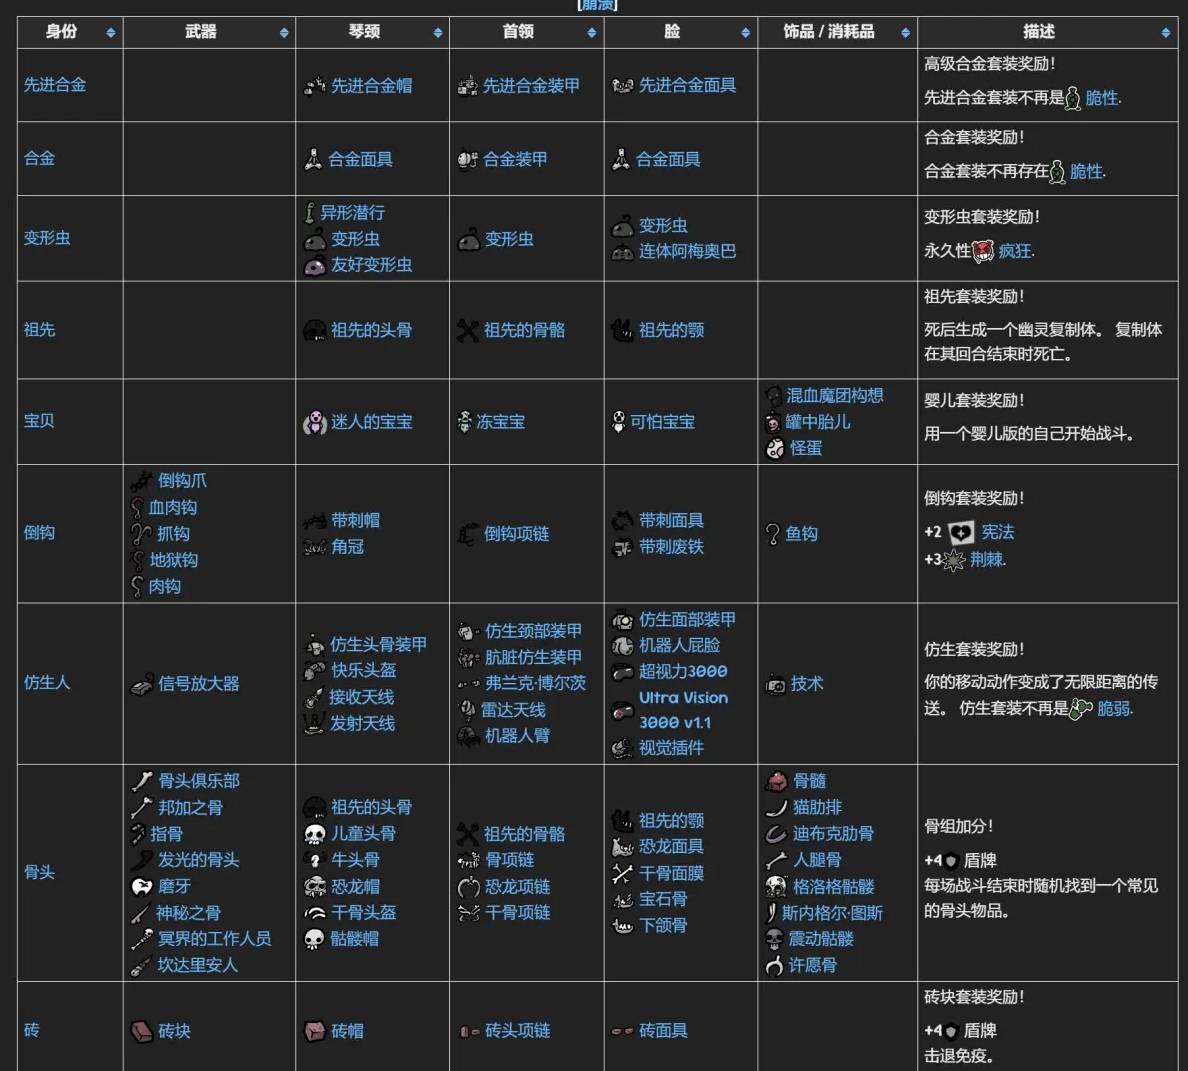Viewport: 1188px width, 1071px height.
Task: Click the 异形潜行 item icon
Action: [309, 213]
